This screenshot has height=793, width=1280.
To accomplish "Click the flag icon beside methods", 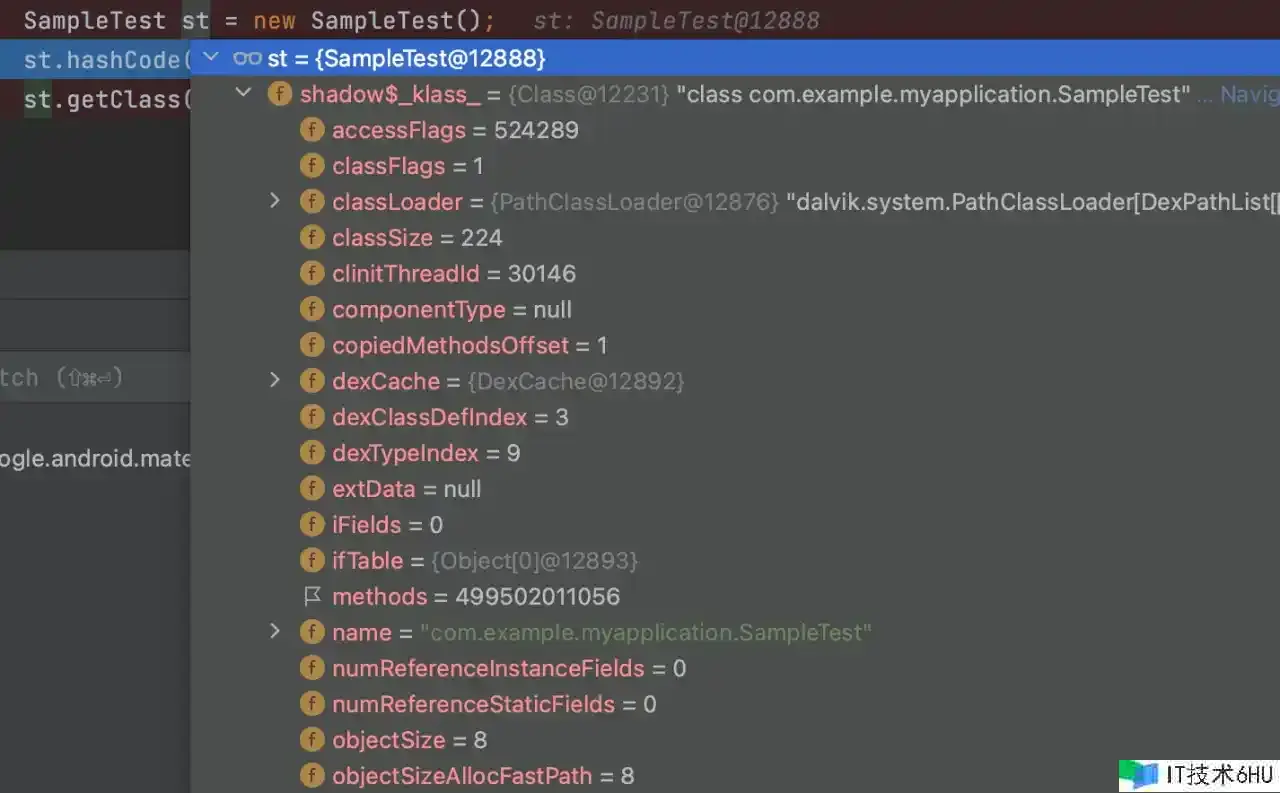I will pyautogui.click(x=313, y=597).
